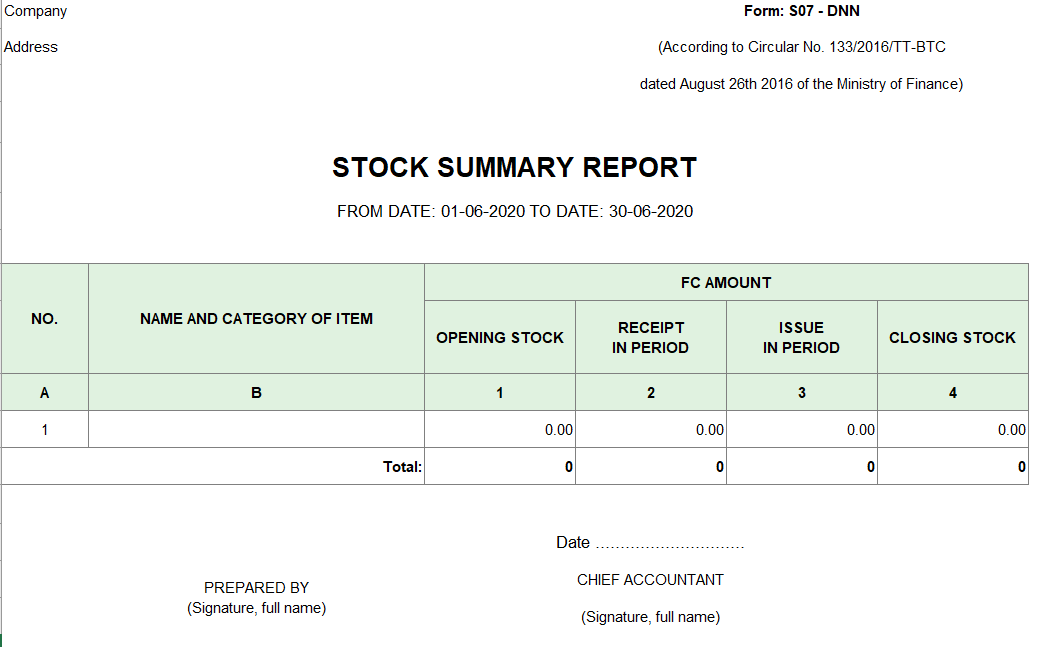Image resolution: width=1046 pixels, height=647 pixels.
Task: Select the STOCK SUMMARY REPORT title
Action: pos(514,167)
